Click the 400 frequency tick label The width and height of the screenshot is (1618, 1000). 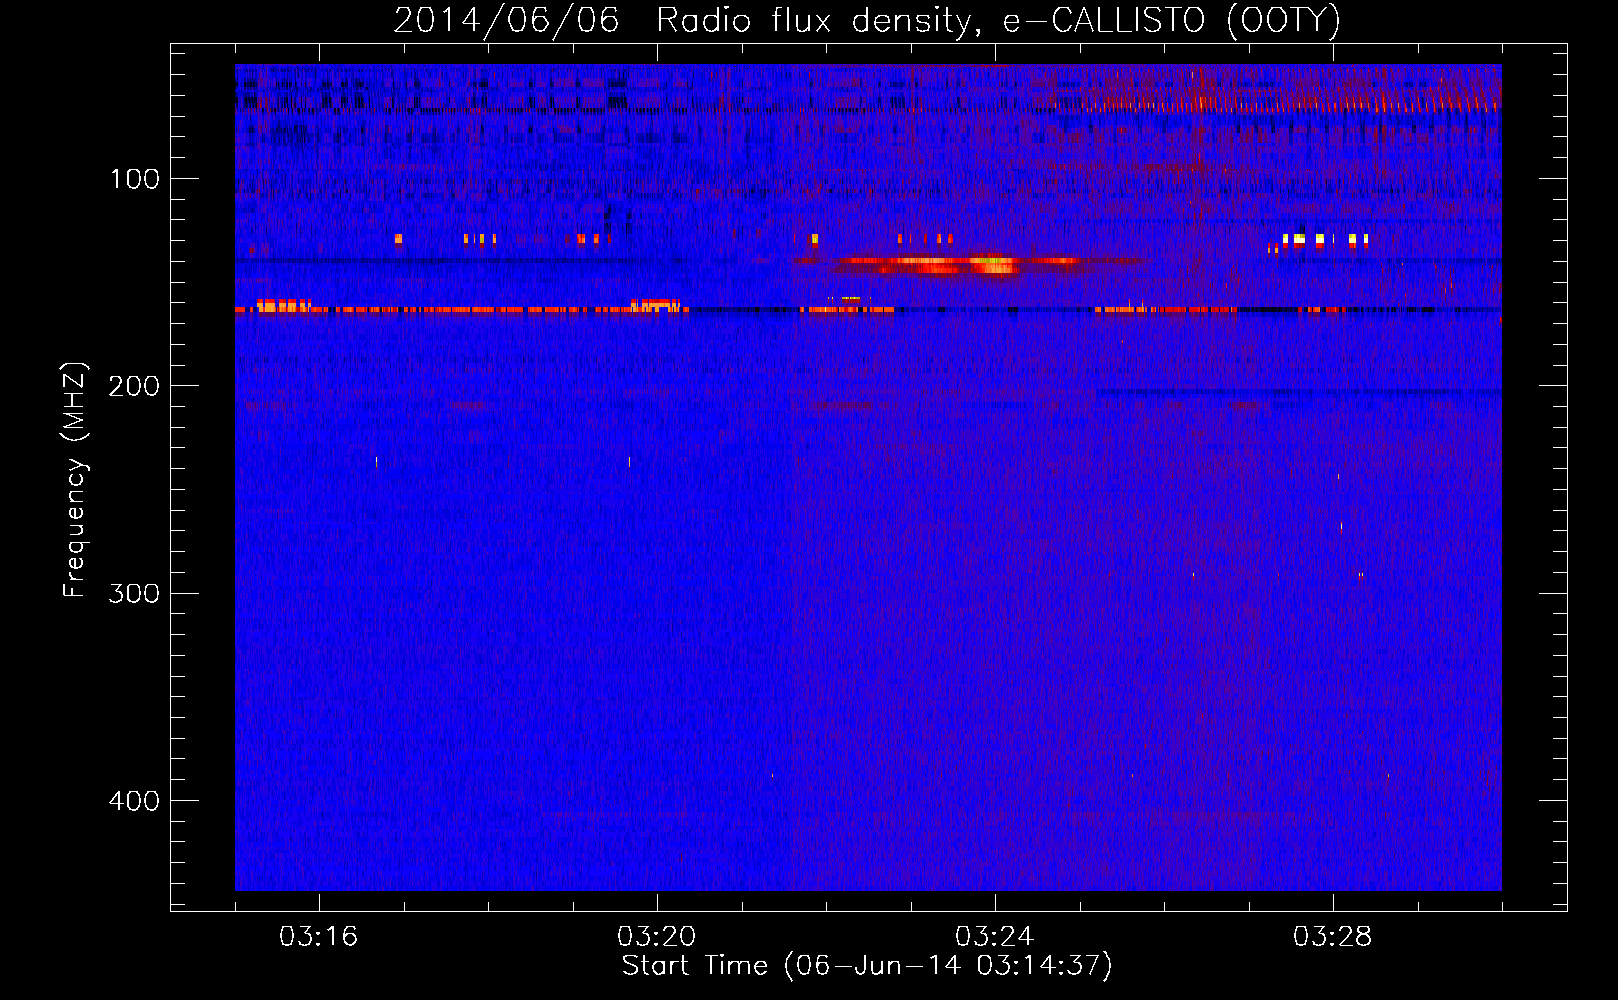[x=134, y=801]
